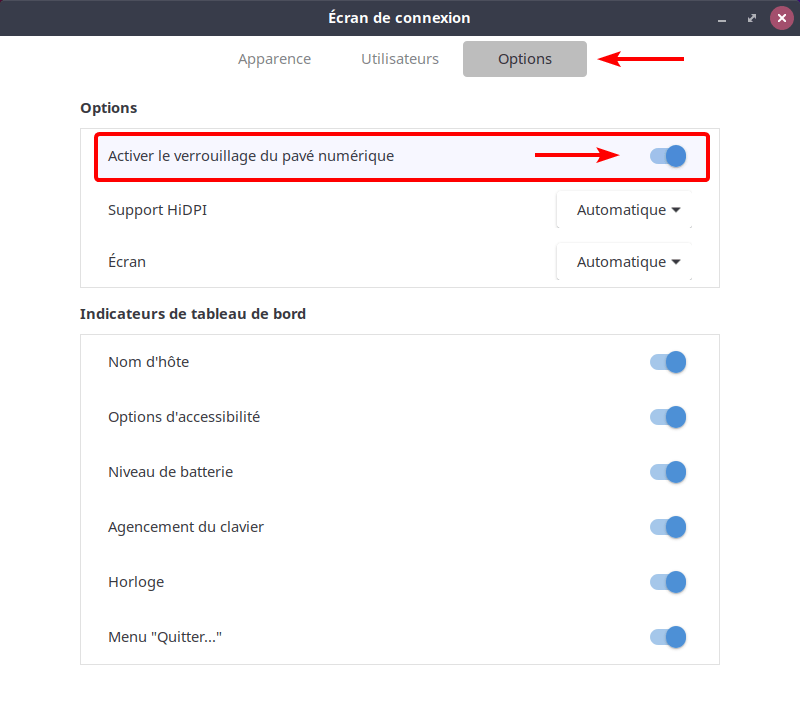Open the Utilisateurs tab
This screenshot has width=800, height=709.
pos(400,59)
